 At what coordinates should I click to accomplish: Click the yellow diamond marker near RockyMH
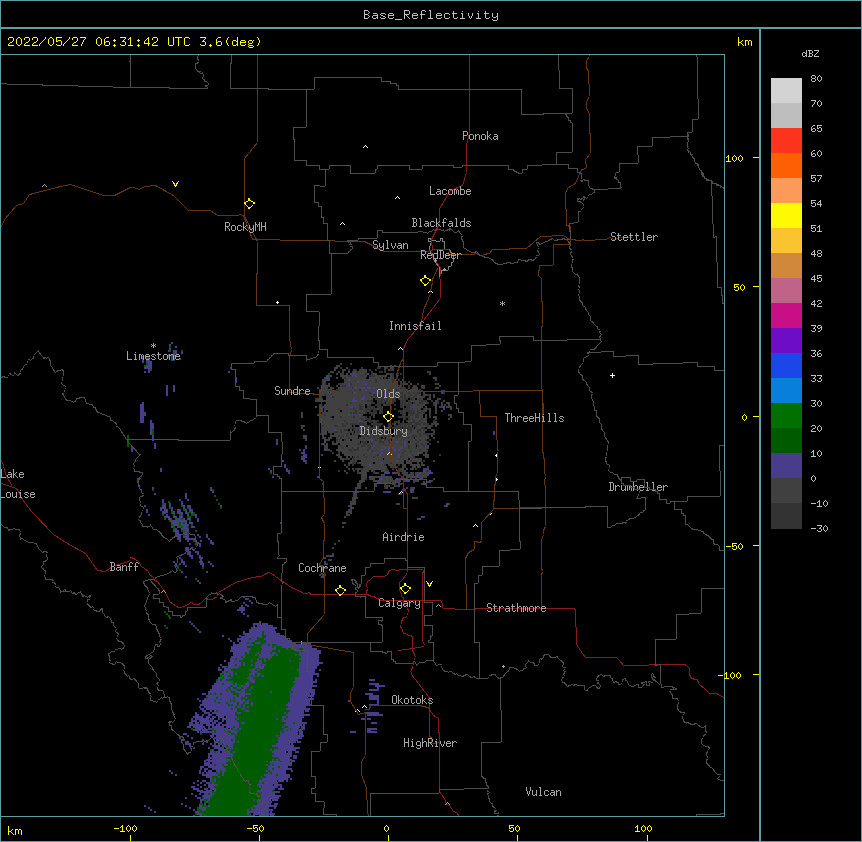point(249,204)
